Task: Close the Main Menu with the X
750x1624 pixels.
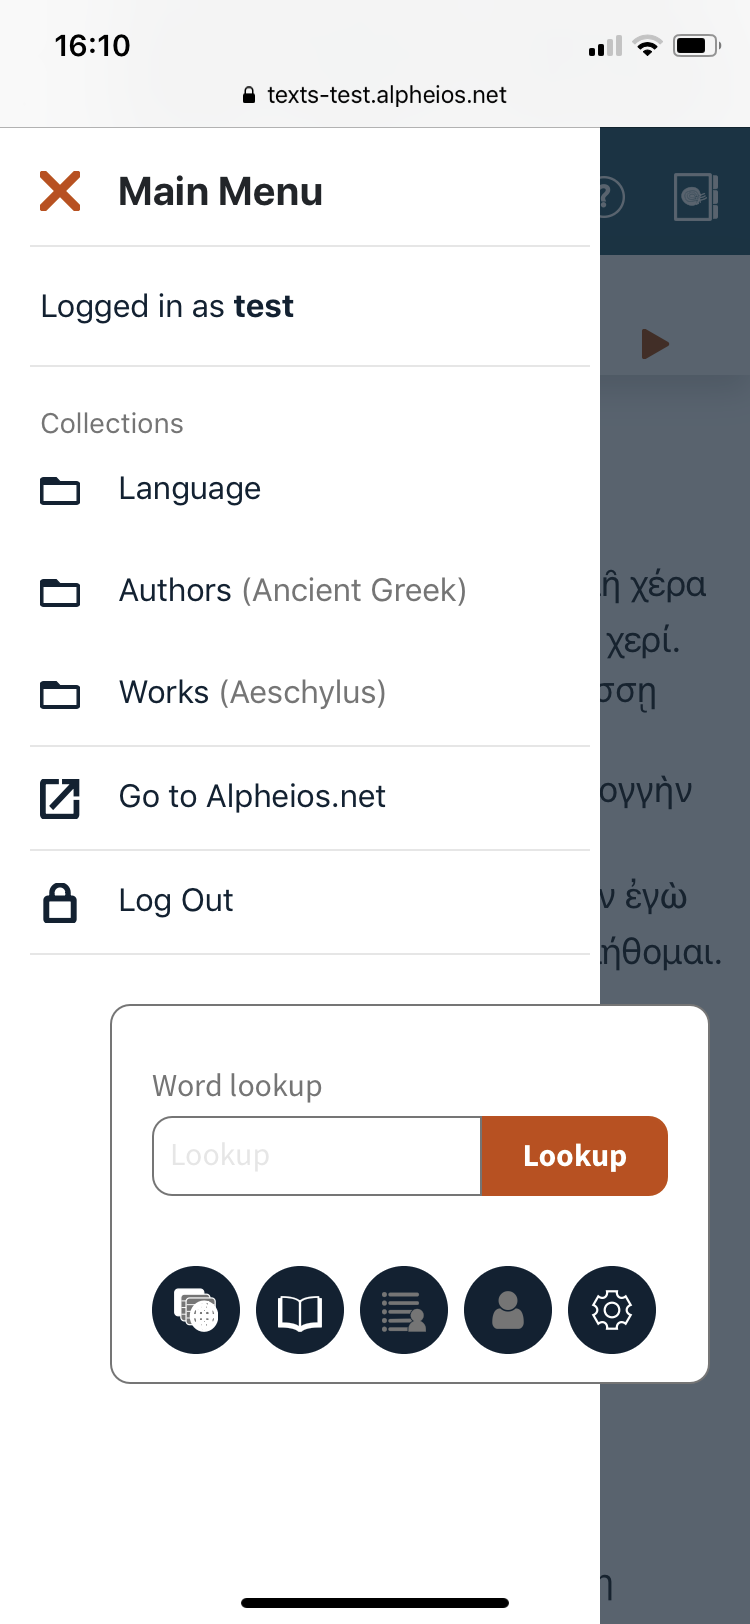Action: (59, 190)
